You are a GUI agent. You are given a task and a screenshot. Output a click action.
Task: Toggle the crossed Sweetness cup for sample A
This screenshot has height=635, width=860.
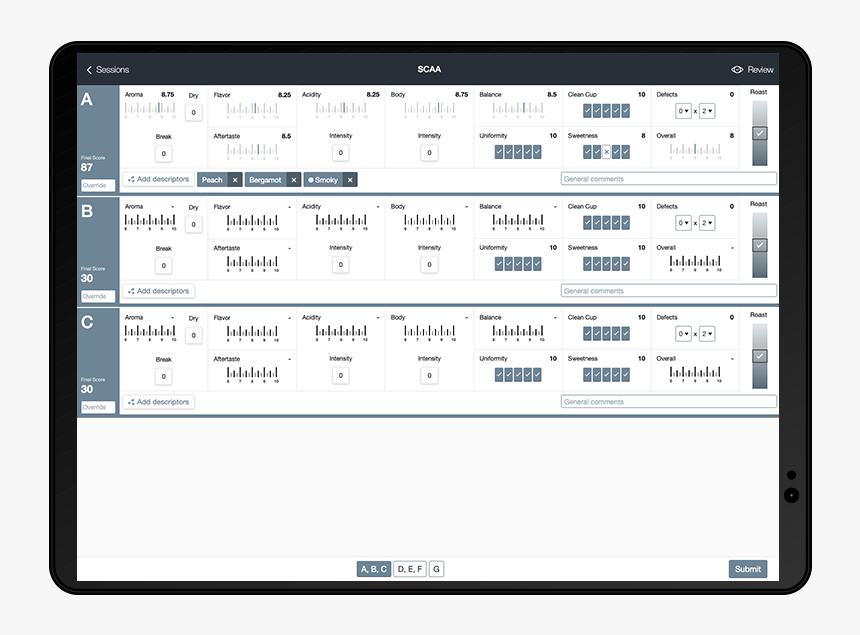point(606,152)
